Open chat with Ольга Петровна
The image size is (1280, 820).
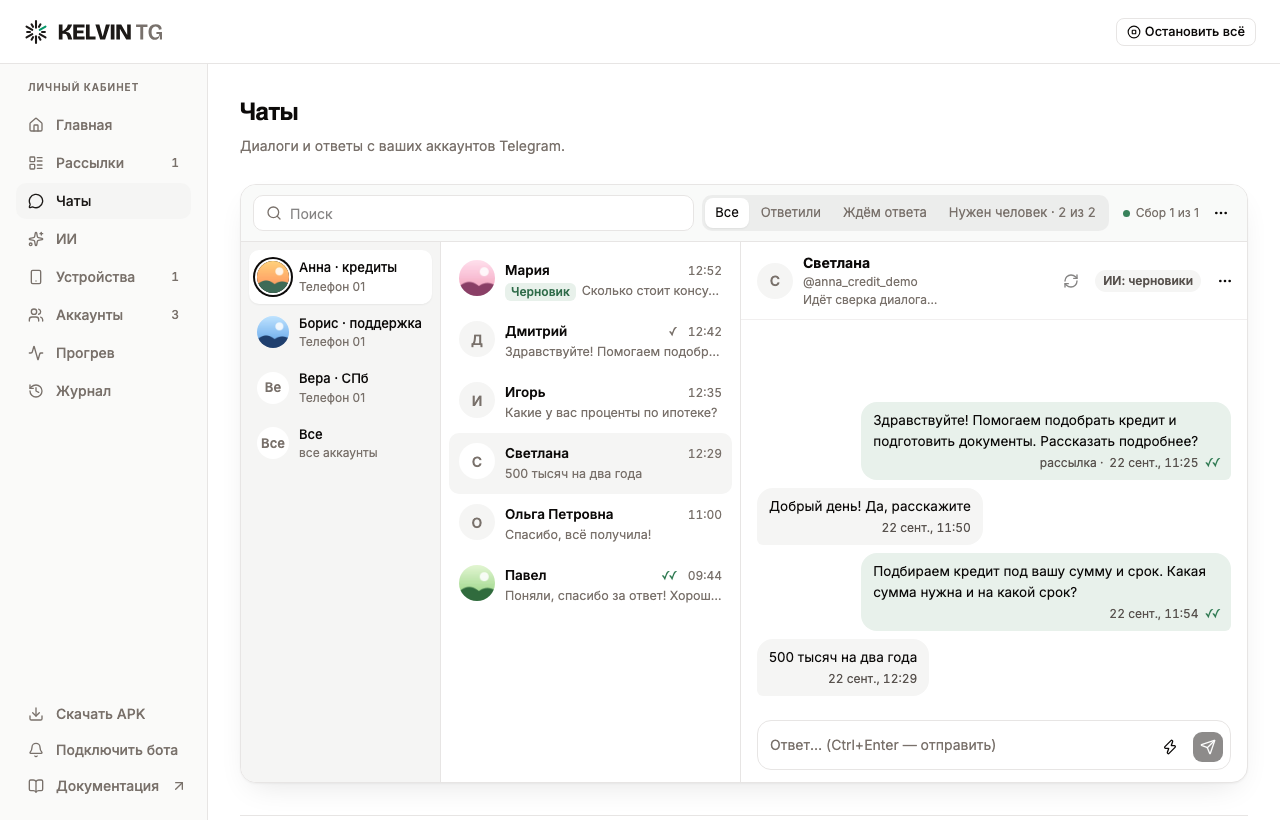coord(590,524)
